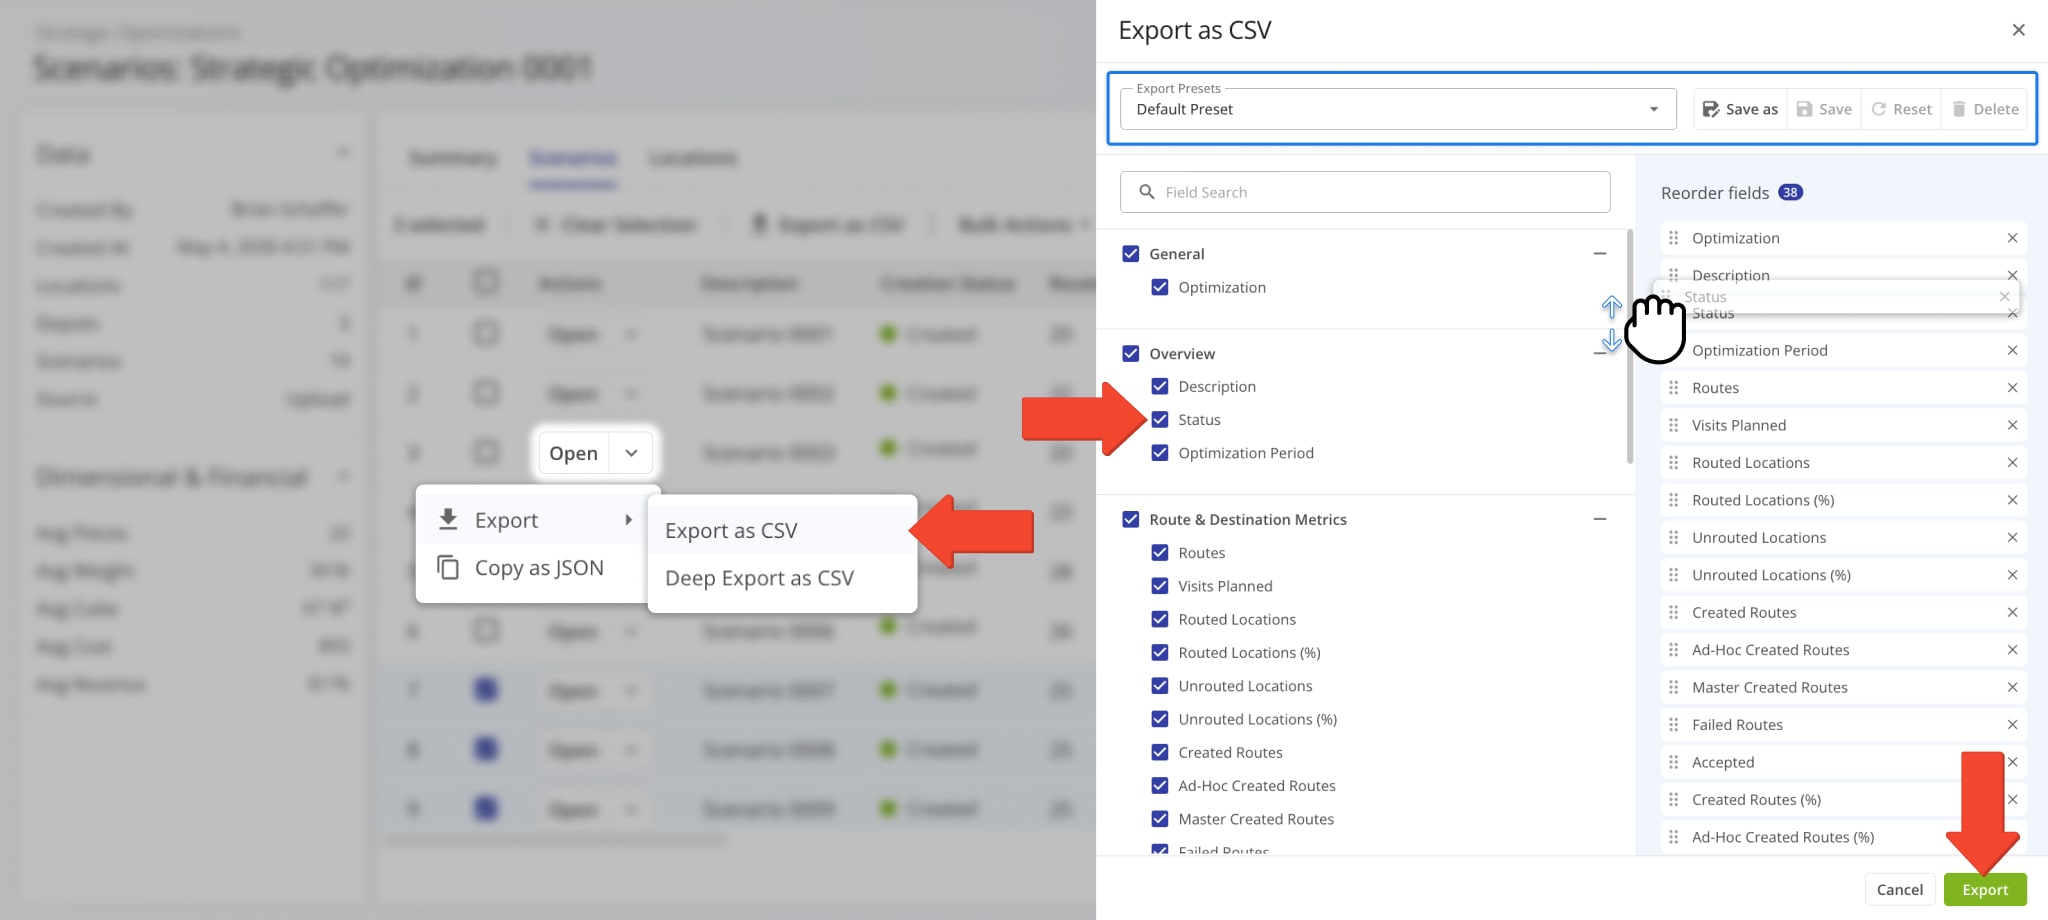Collapse Route & Destination Metrics section
The height and width of the screenshot is (920, 2048).
pyautogui.click(x=1599, y=519)
